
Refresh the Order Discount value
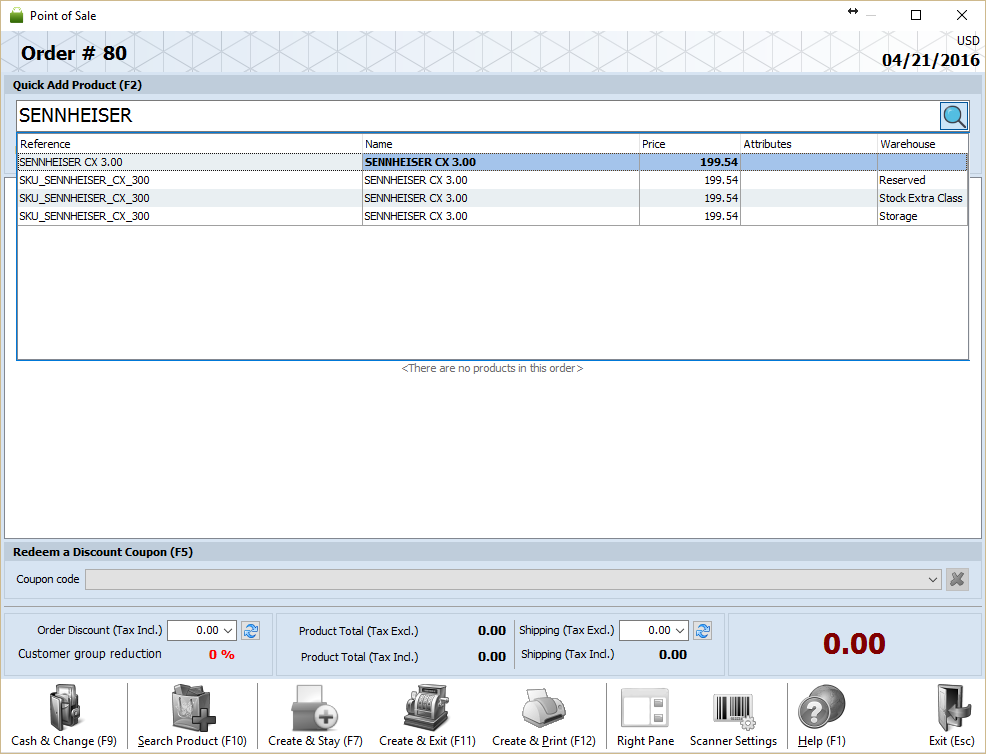251,630
